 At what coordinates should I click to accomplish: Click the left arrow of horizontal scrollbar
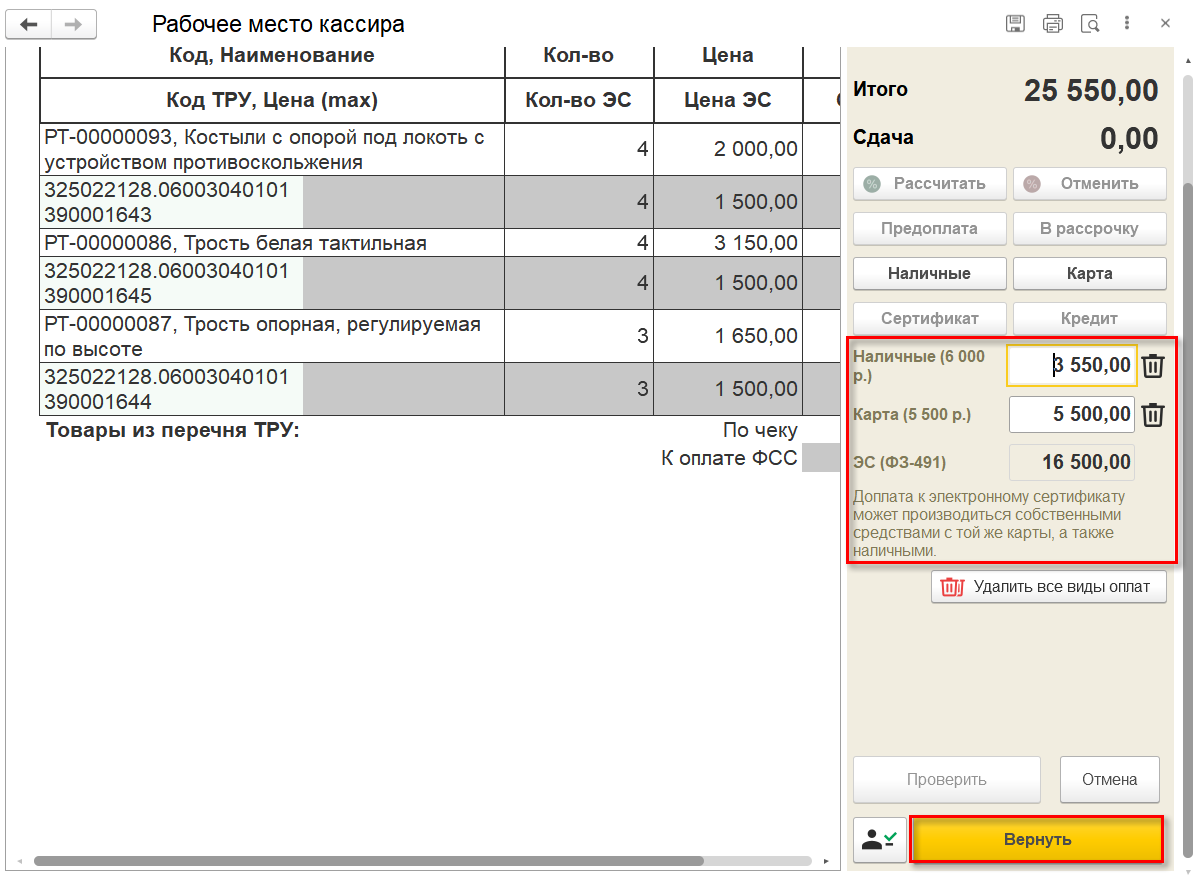click(x=20, y=861)
